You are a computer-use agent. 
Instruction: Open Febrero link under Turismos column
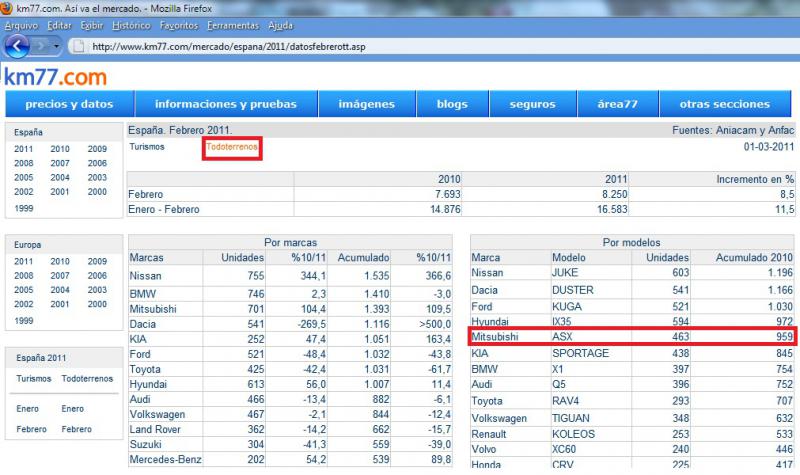click(x=31, y=429)
